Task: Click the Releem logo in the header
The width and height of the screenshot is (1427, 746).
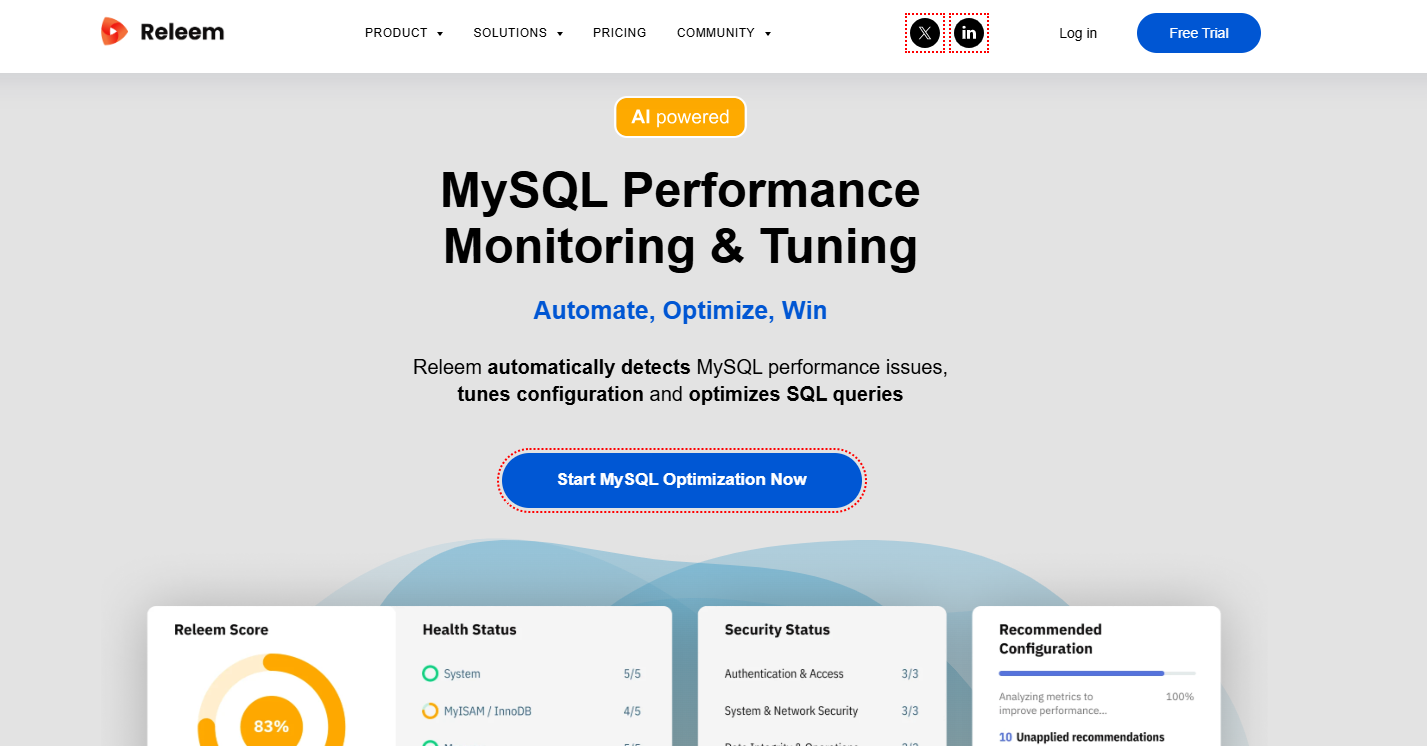Action: (162, 32)
